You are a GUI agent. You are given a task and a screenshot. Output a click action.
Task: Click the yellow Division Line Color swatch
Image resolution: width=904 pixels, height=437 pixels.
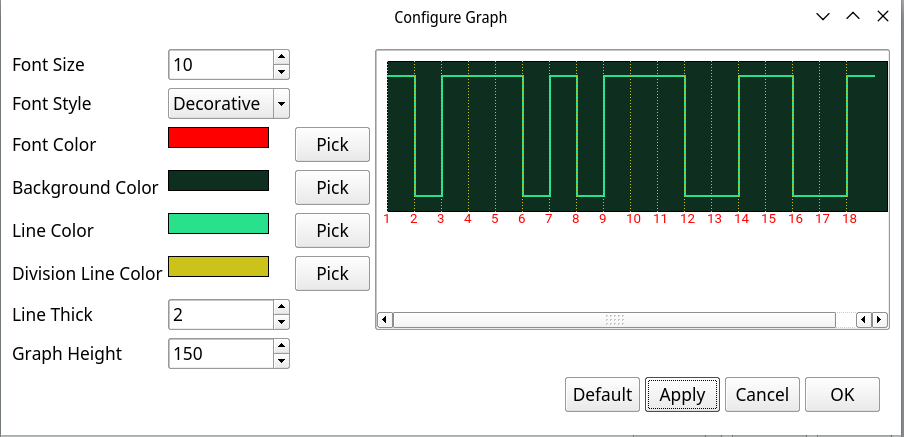pyautogui.click(x=219, y=266)
